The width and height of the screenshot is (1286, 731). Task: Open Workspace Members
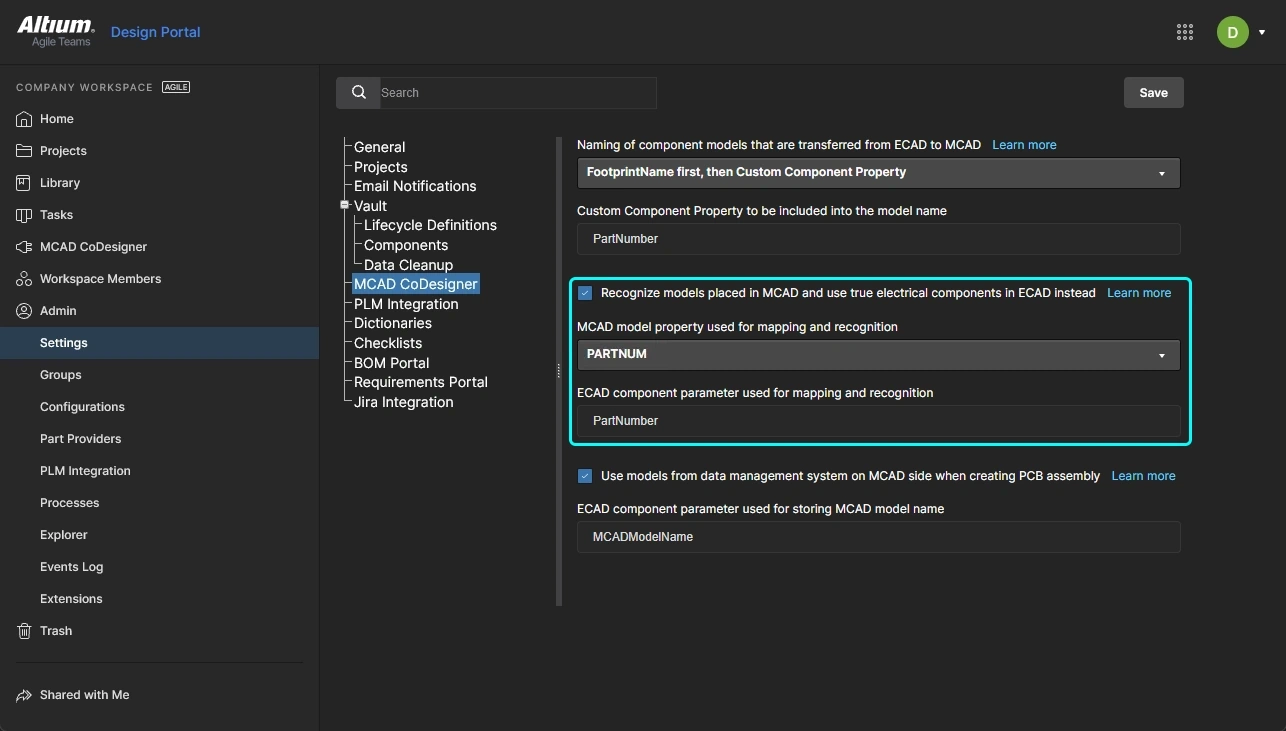click(99, 278)
